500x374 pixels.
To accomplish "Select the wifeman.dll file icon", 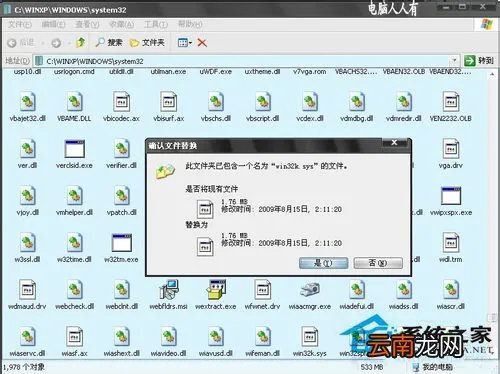I will 263,337.
